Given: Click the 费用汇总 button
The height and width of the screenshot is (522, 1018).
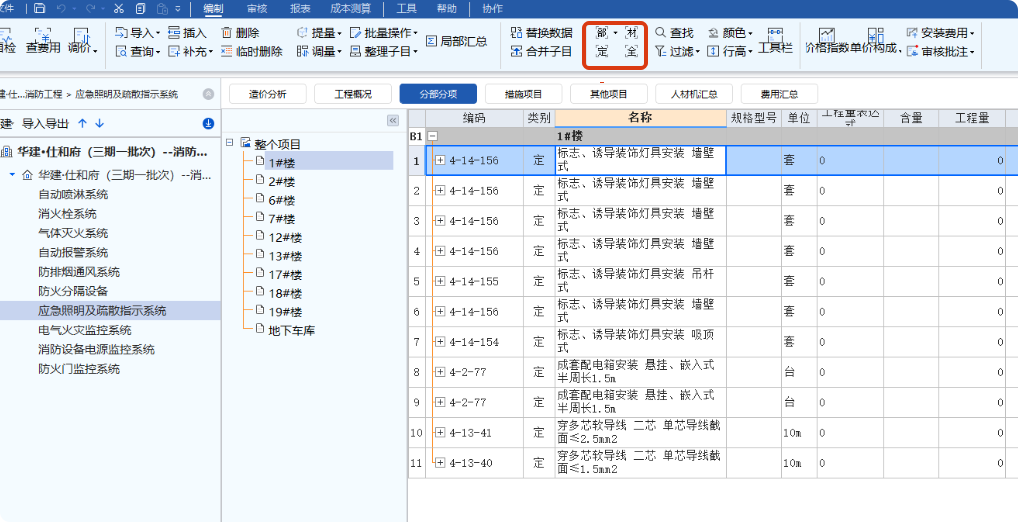Looking at the screenshot, I should (x=779, y=94).
